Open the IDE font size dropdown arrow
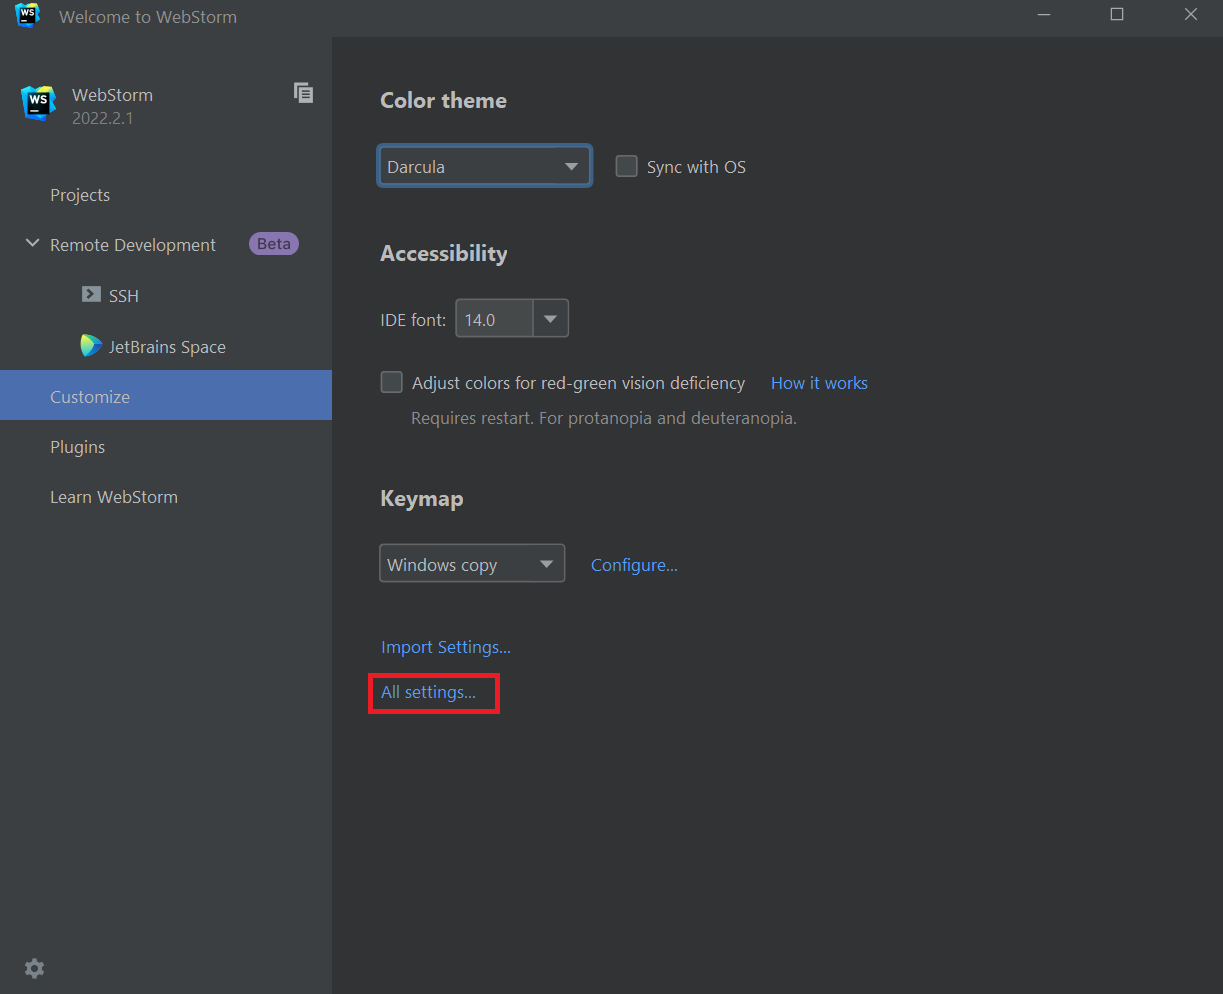Image resolution: width=1223 pixels, height=994 pixels. pyautogui.click(x=550, y=319)
